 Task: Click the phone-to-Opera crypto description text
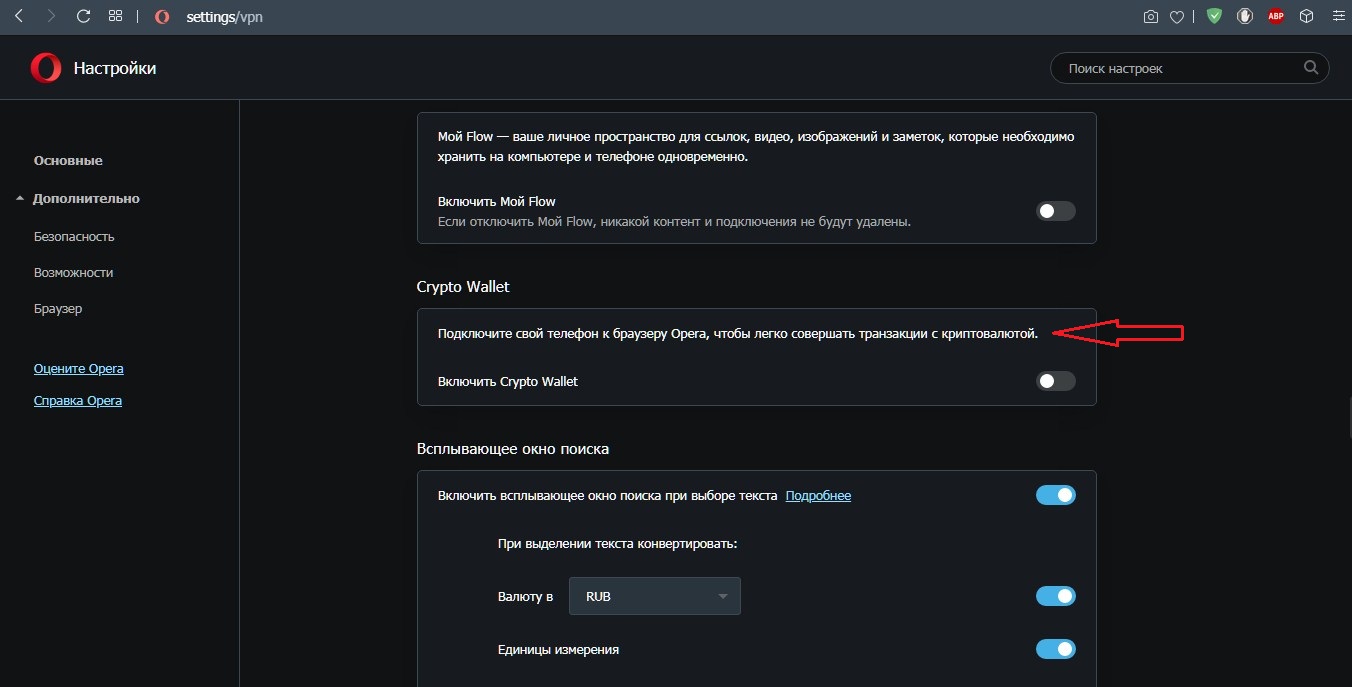tap(738, 333)
